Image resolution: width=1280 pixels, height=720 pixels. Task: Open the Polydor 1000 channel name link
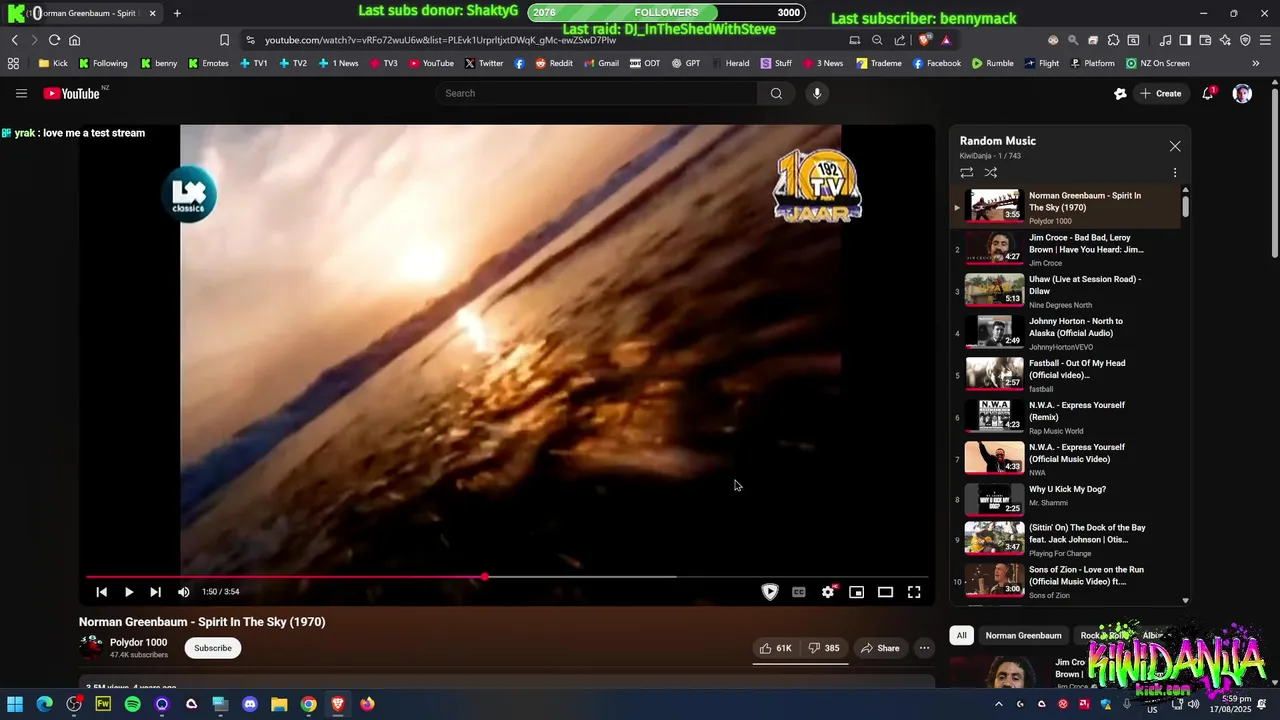pyautogui.click(x=138, y=642)
